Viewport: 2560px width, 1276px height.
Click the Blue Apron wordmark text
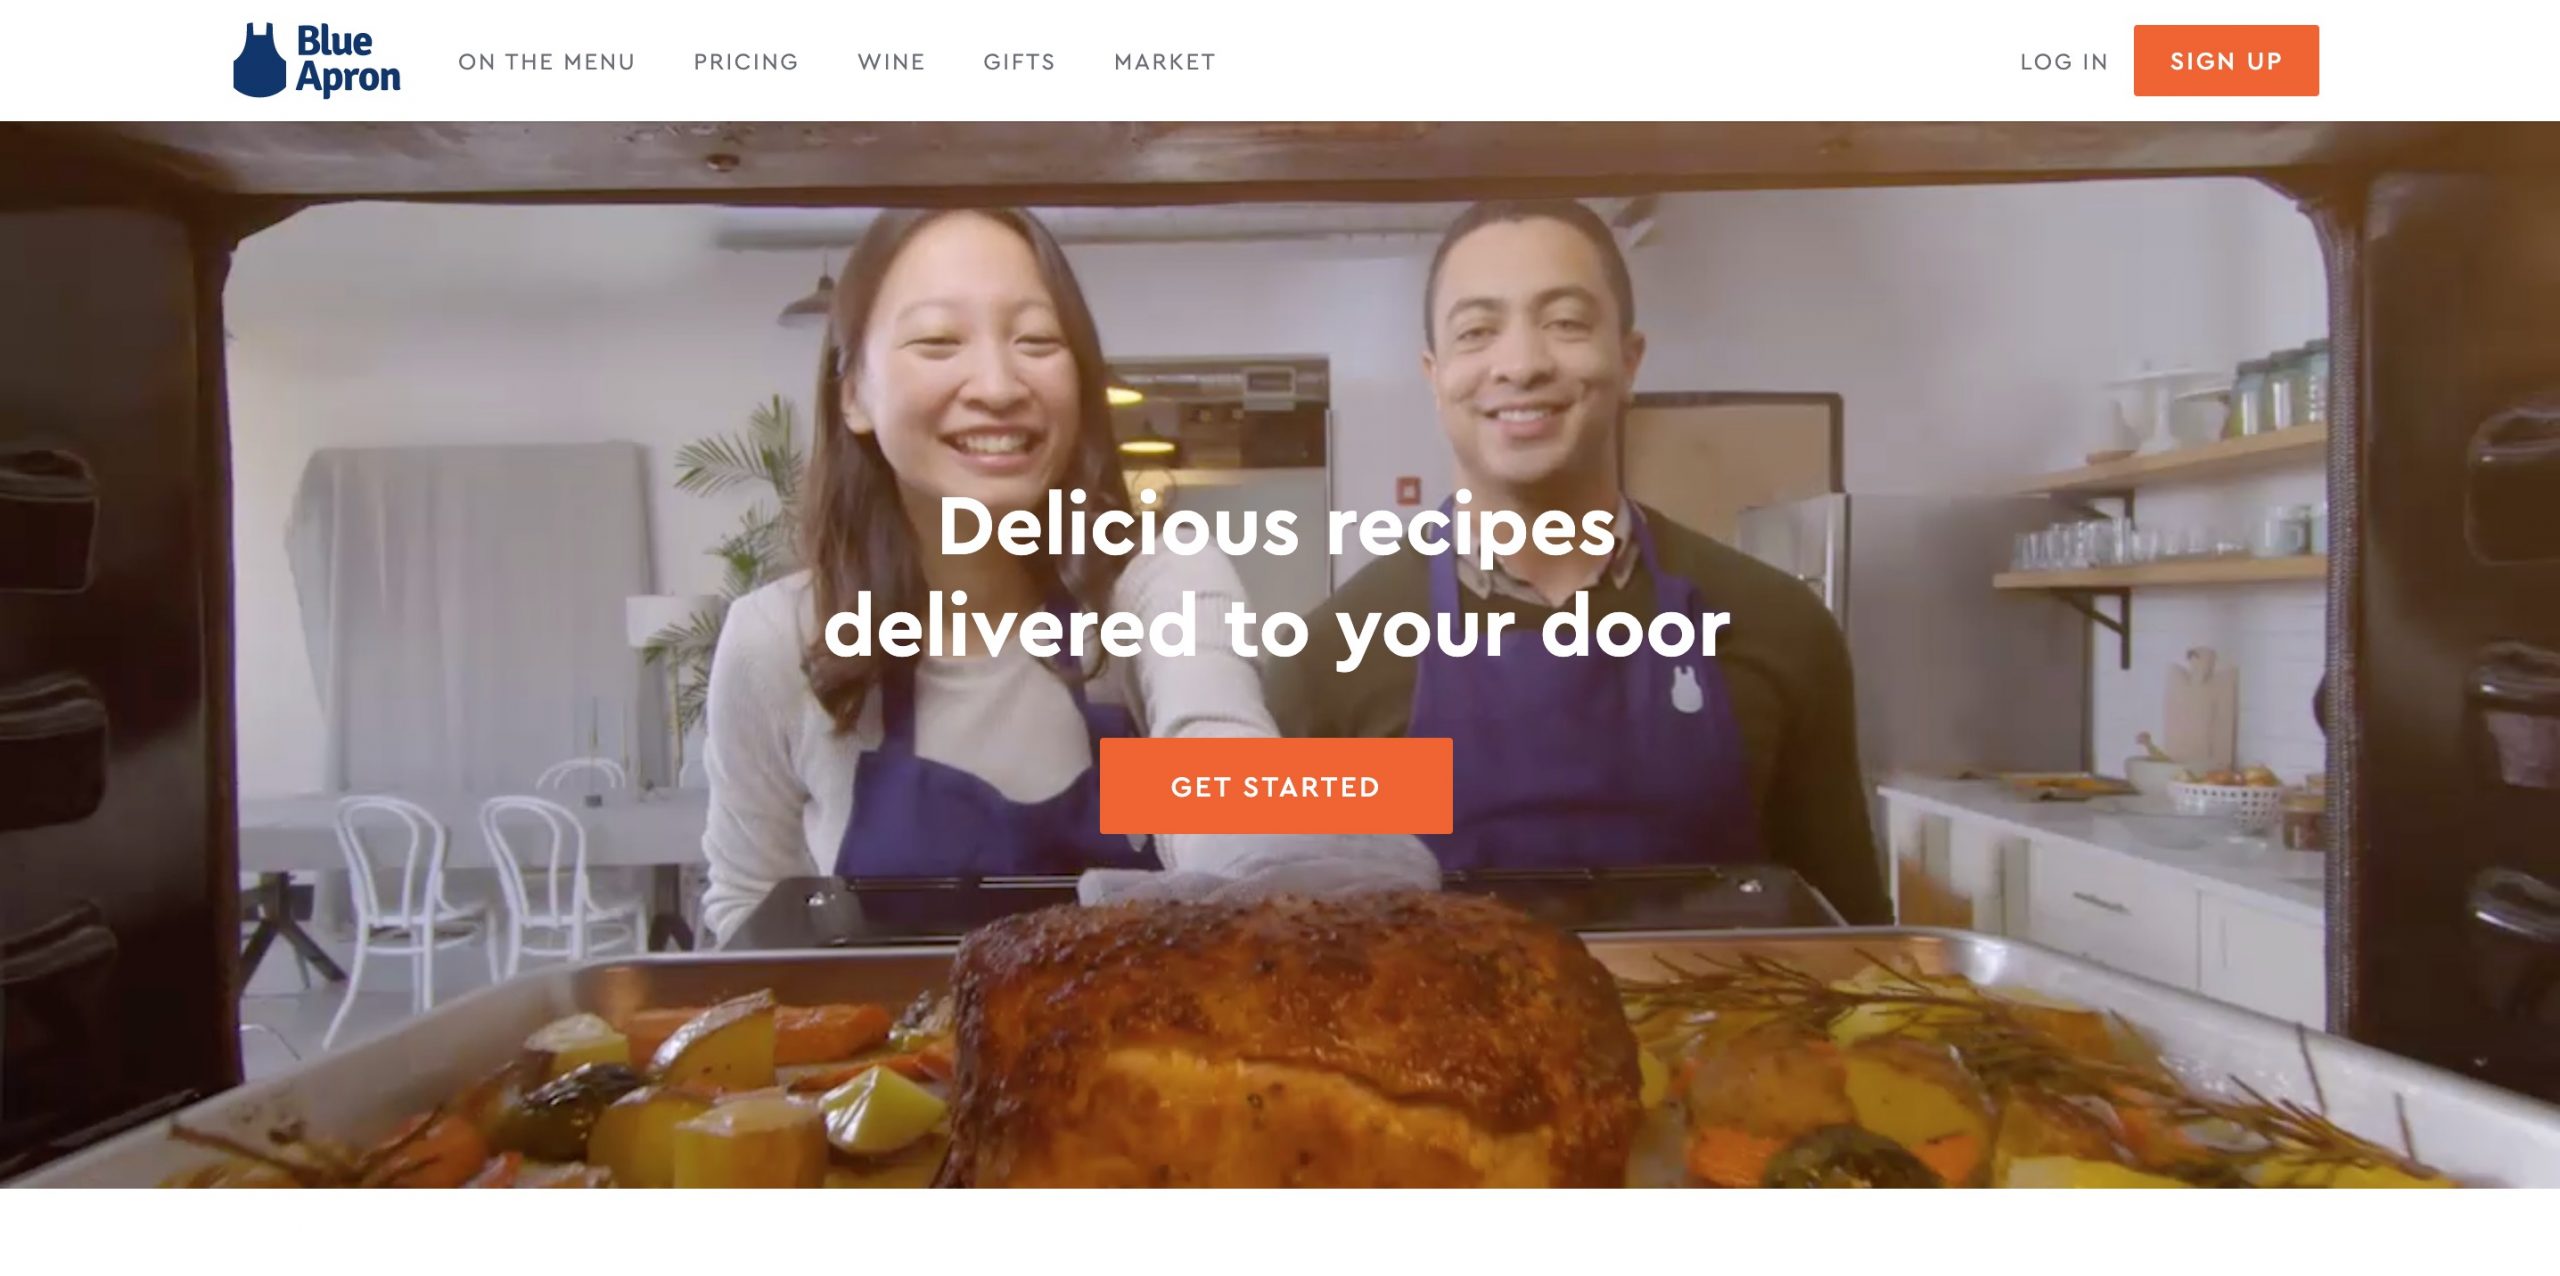pos(348,60)
